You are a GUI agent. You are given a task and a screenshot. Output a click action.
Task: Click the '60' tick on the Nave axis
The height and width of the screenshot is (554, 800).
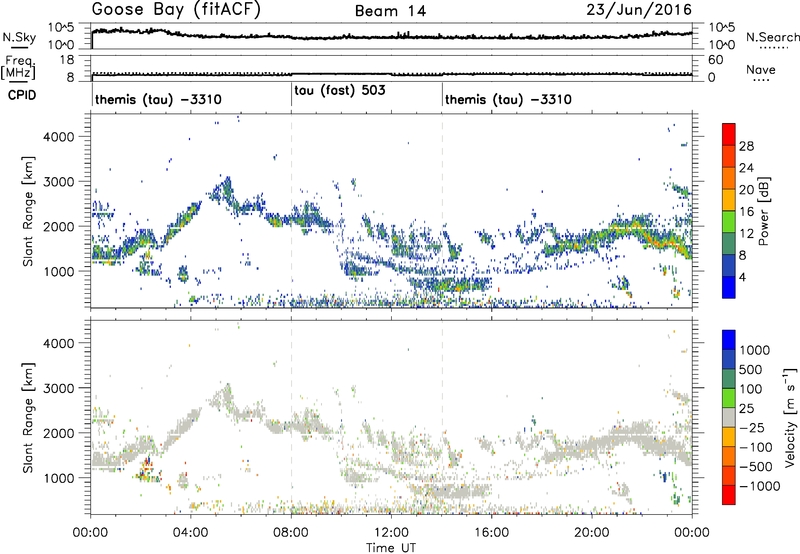tap(715, 60)
